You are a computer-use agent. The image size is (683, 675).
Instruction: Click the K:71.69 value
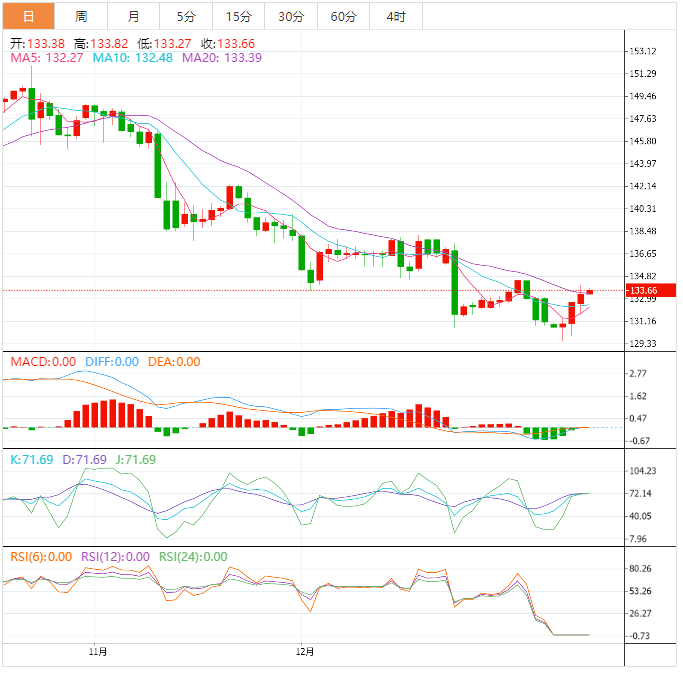[x=32, y=459]
